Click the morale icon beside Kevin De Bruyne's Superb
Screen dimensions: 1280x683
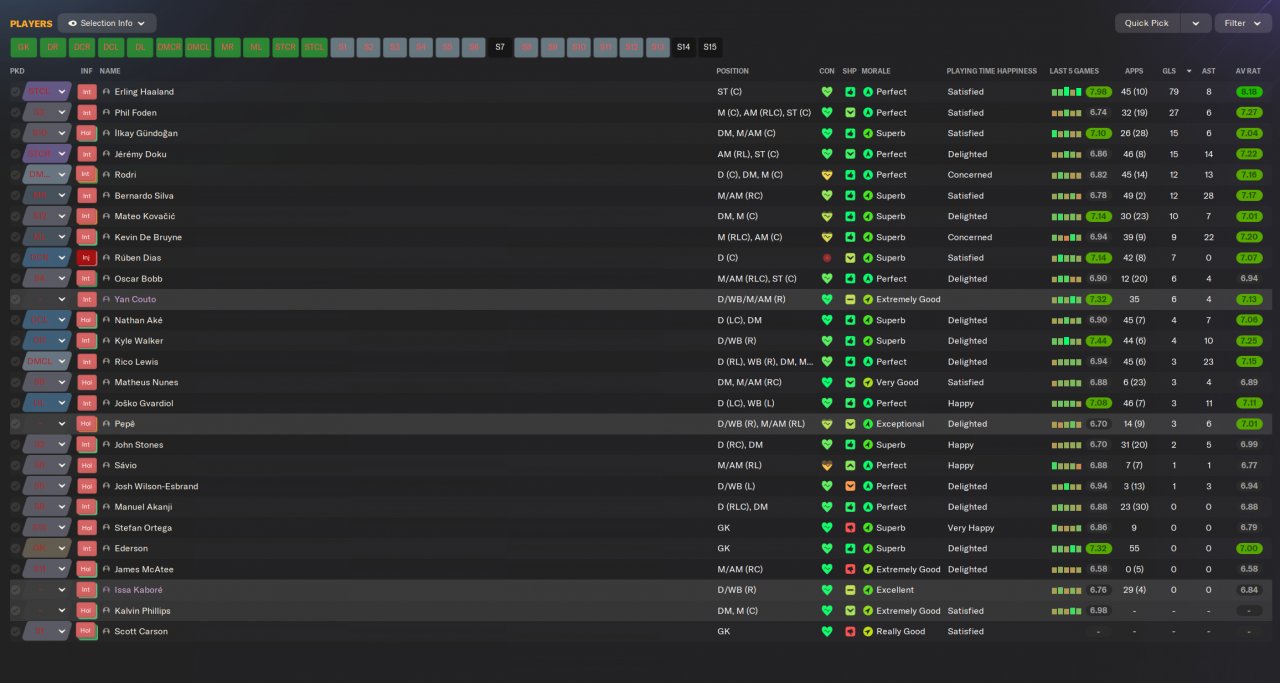pyautogui.click(x=868, y=238)
